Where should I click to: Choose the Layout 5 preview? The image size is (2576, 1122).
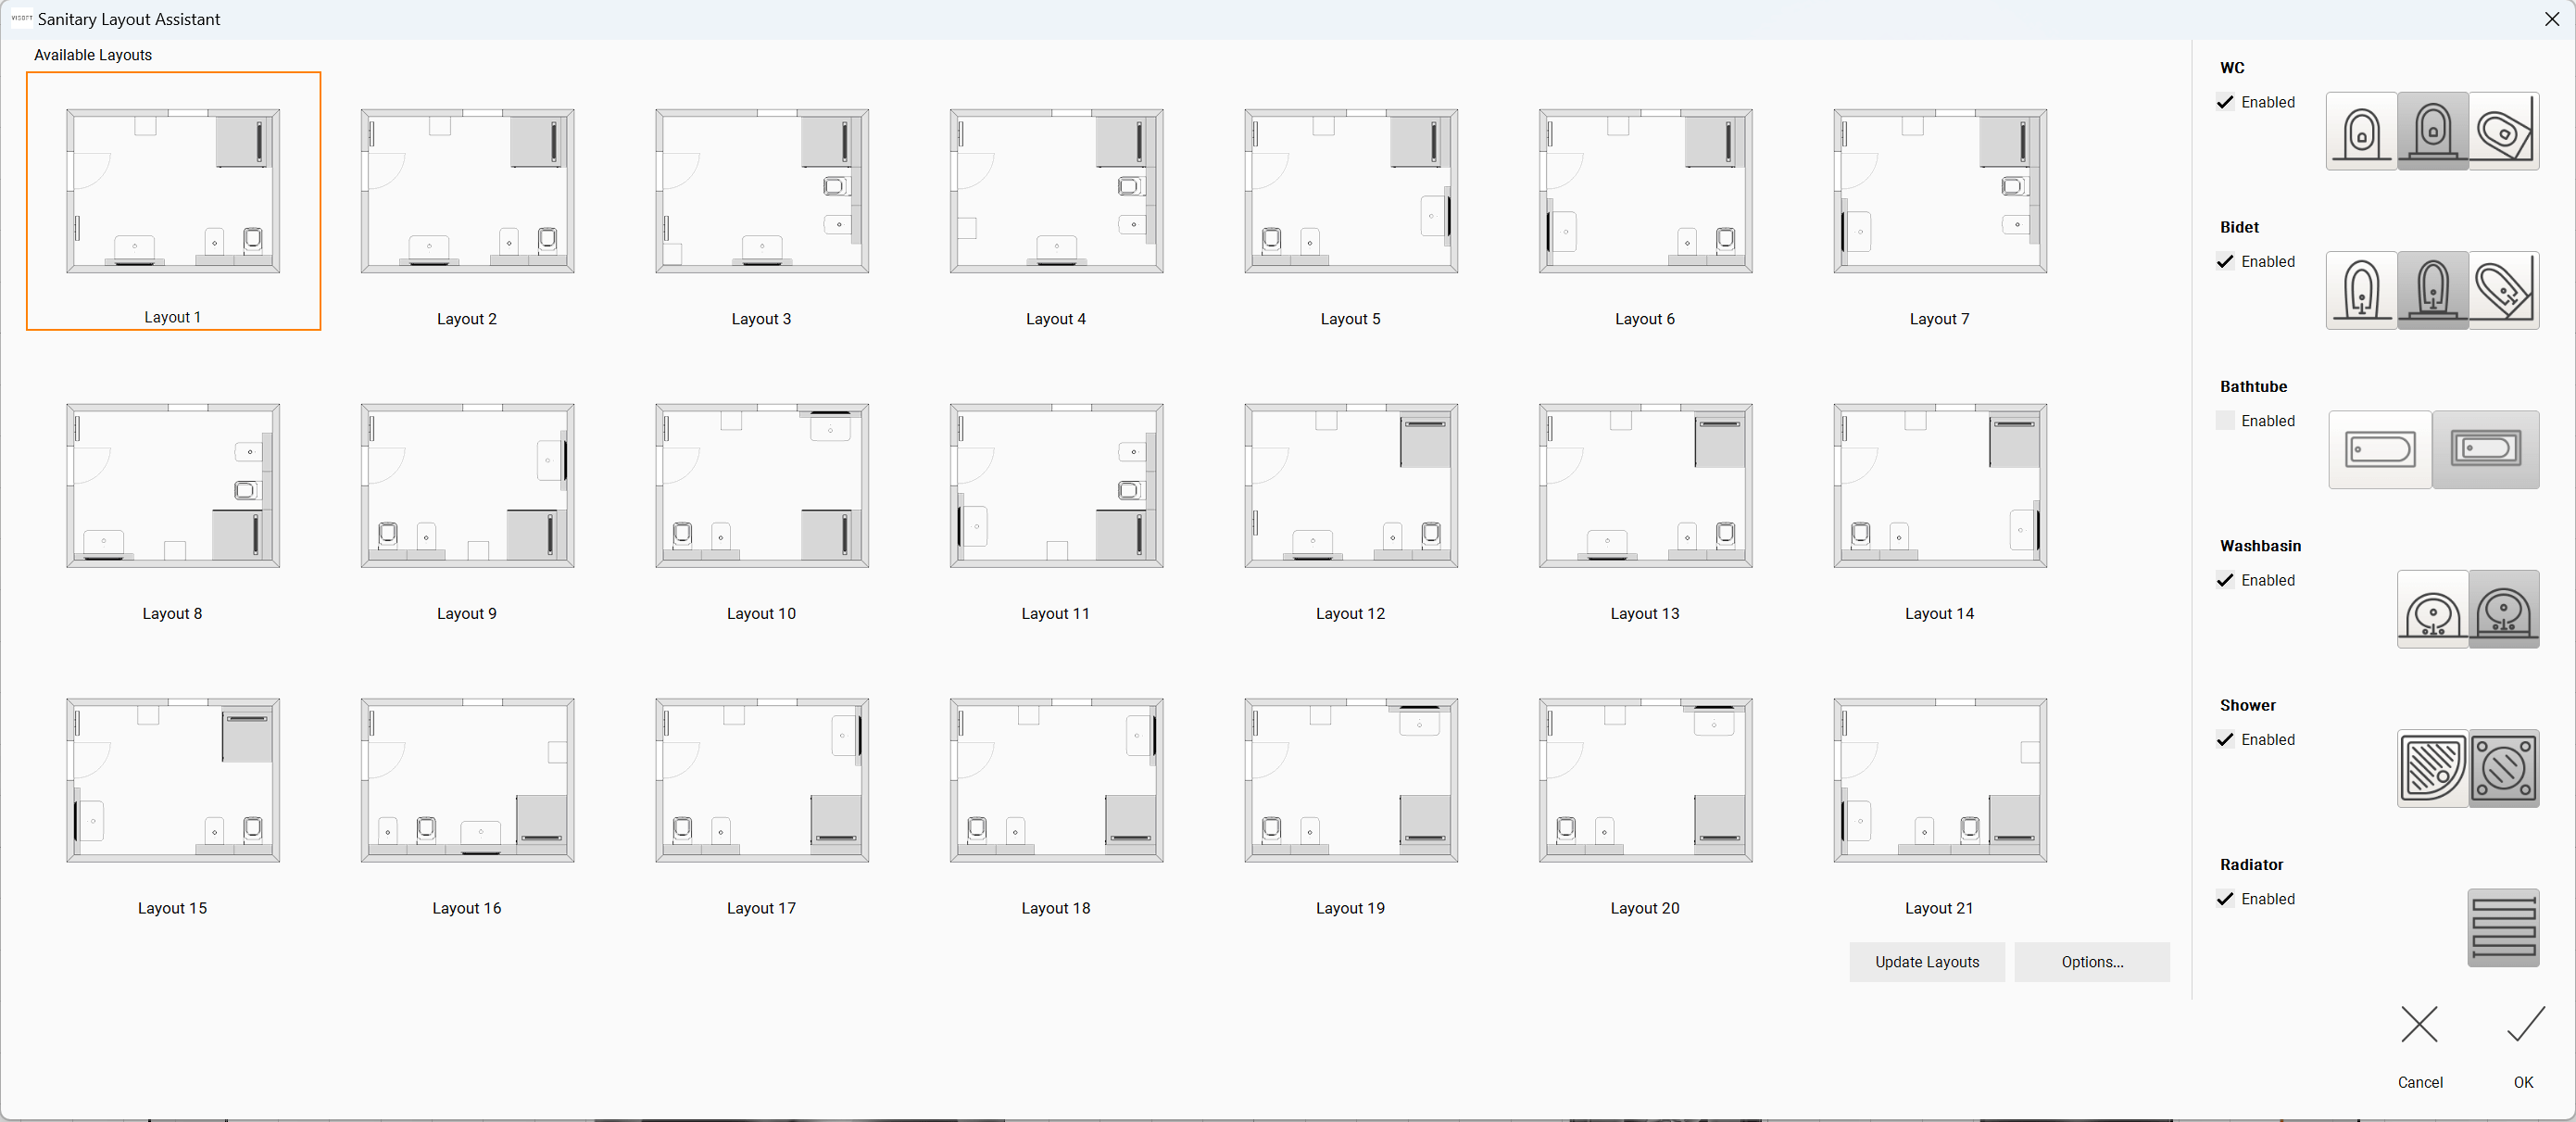1351,191
